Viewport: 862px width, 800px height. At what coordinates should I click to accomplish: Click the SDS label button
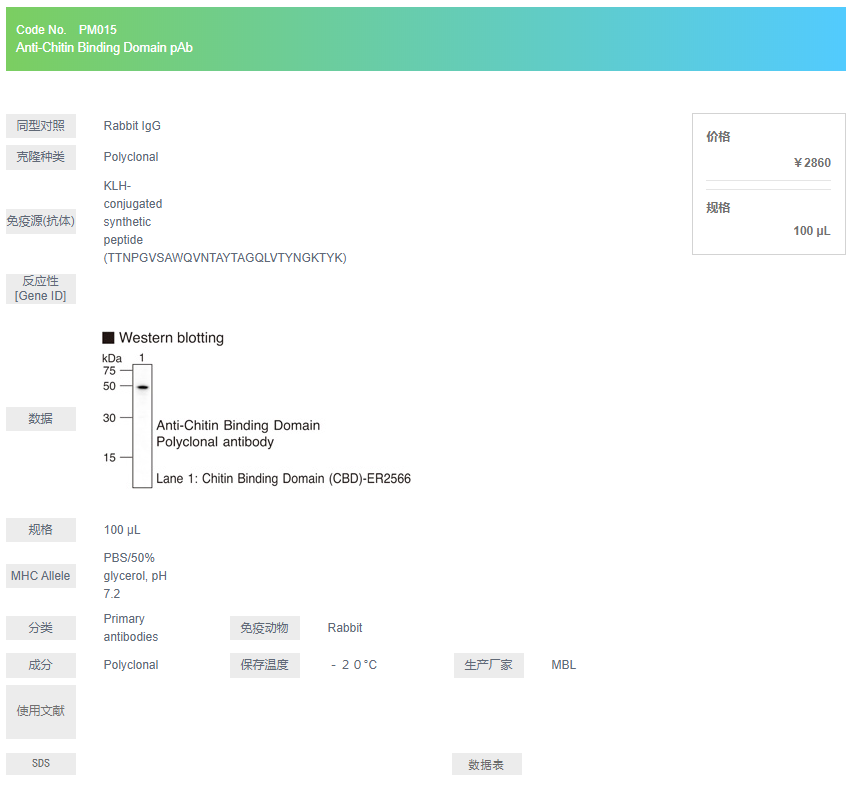(41, 764)
